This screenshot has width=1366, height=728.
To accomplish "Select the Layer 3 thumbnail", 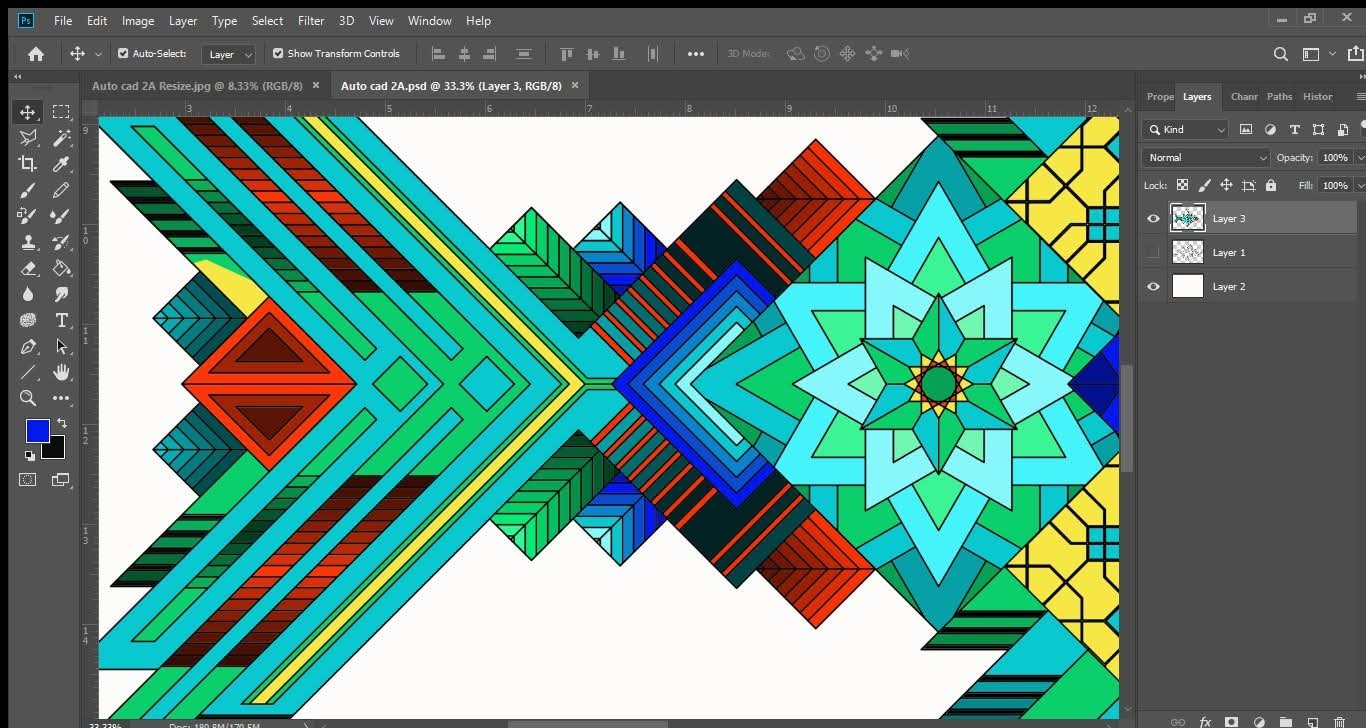I will pyautogui.click(x=1187, y=218).
